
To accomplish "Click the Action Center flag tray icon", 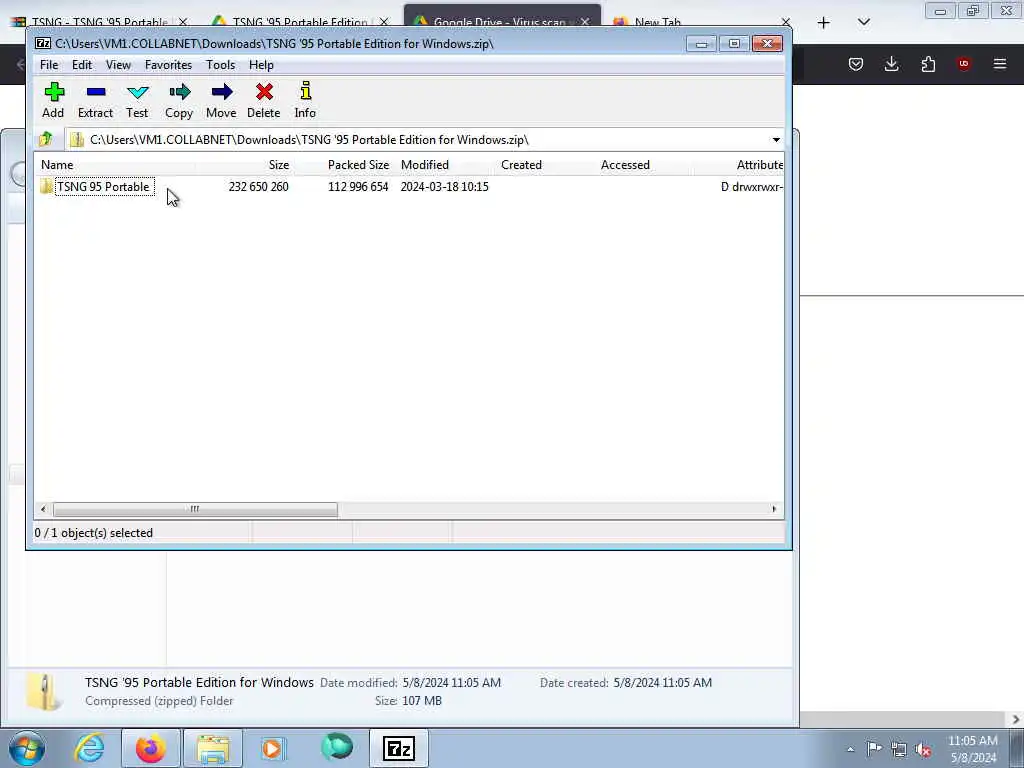I will pos(874,748).
